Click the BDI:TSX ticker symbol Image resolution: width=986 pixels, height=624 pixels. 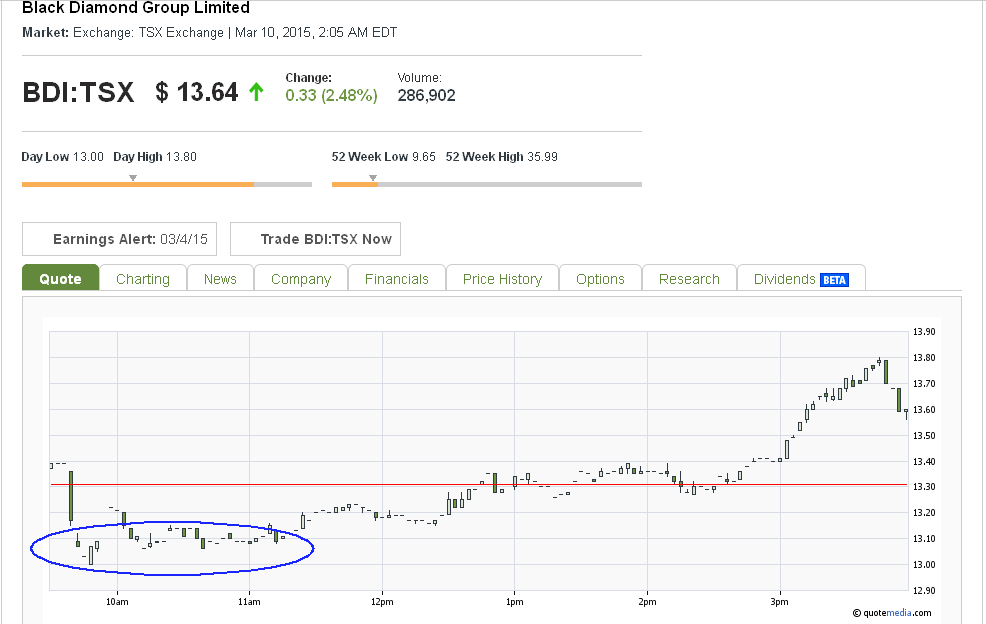pyautogui.click(x=79, y=92)
